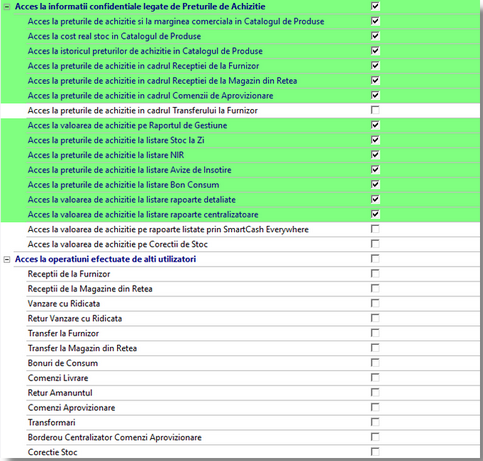Check Receptii de la Magazine din Retea checkbox

[x=375, y=289]
